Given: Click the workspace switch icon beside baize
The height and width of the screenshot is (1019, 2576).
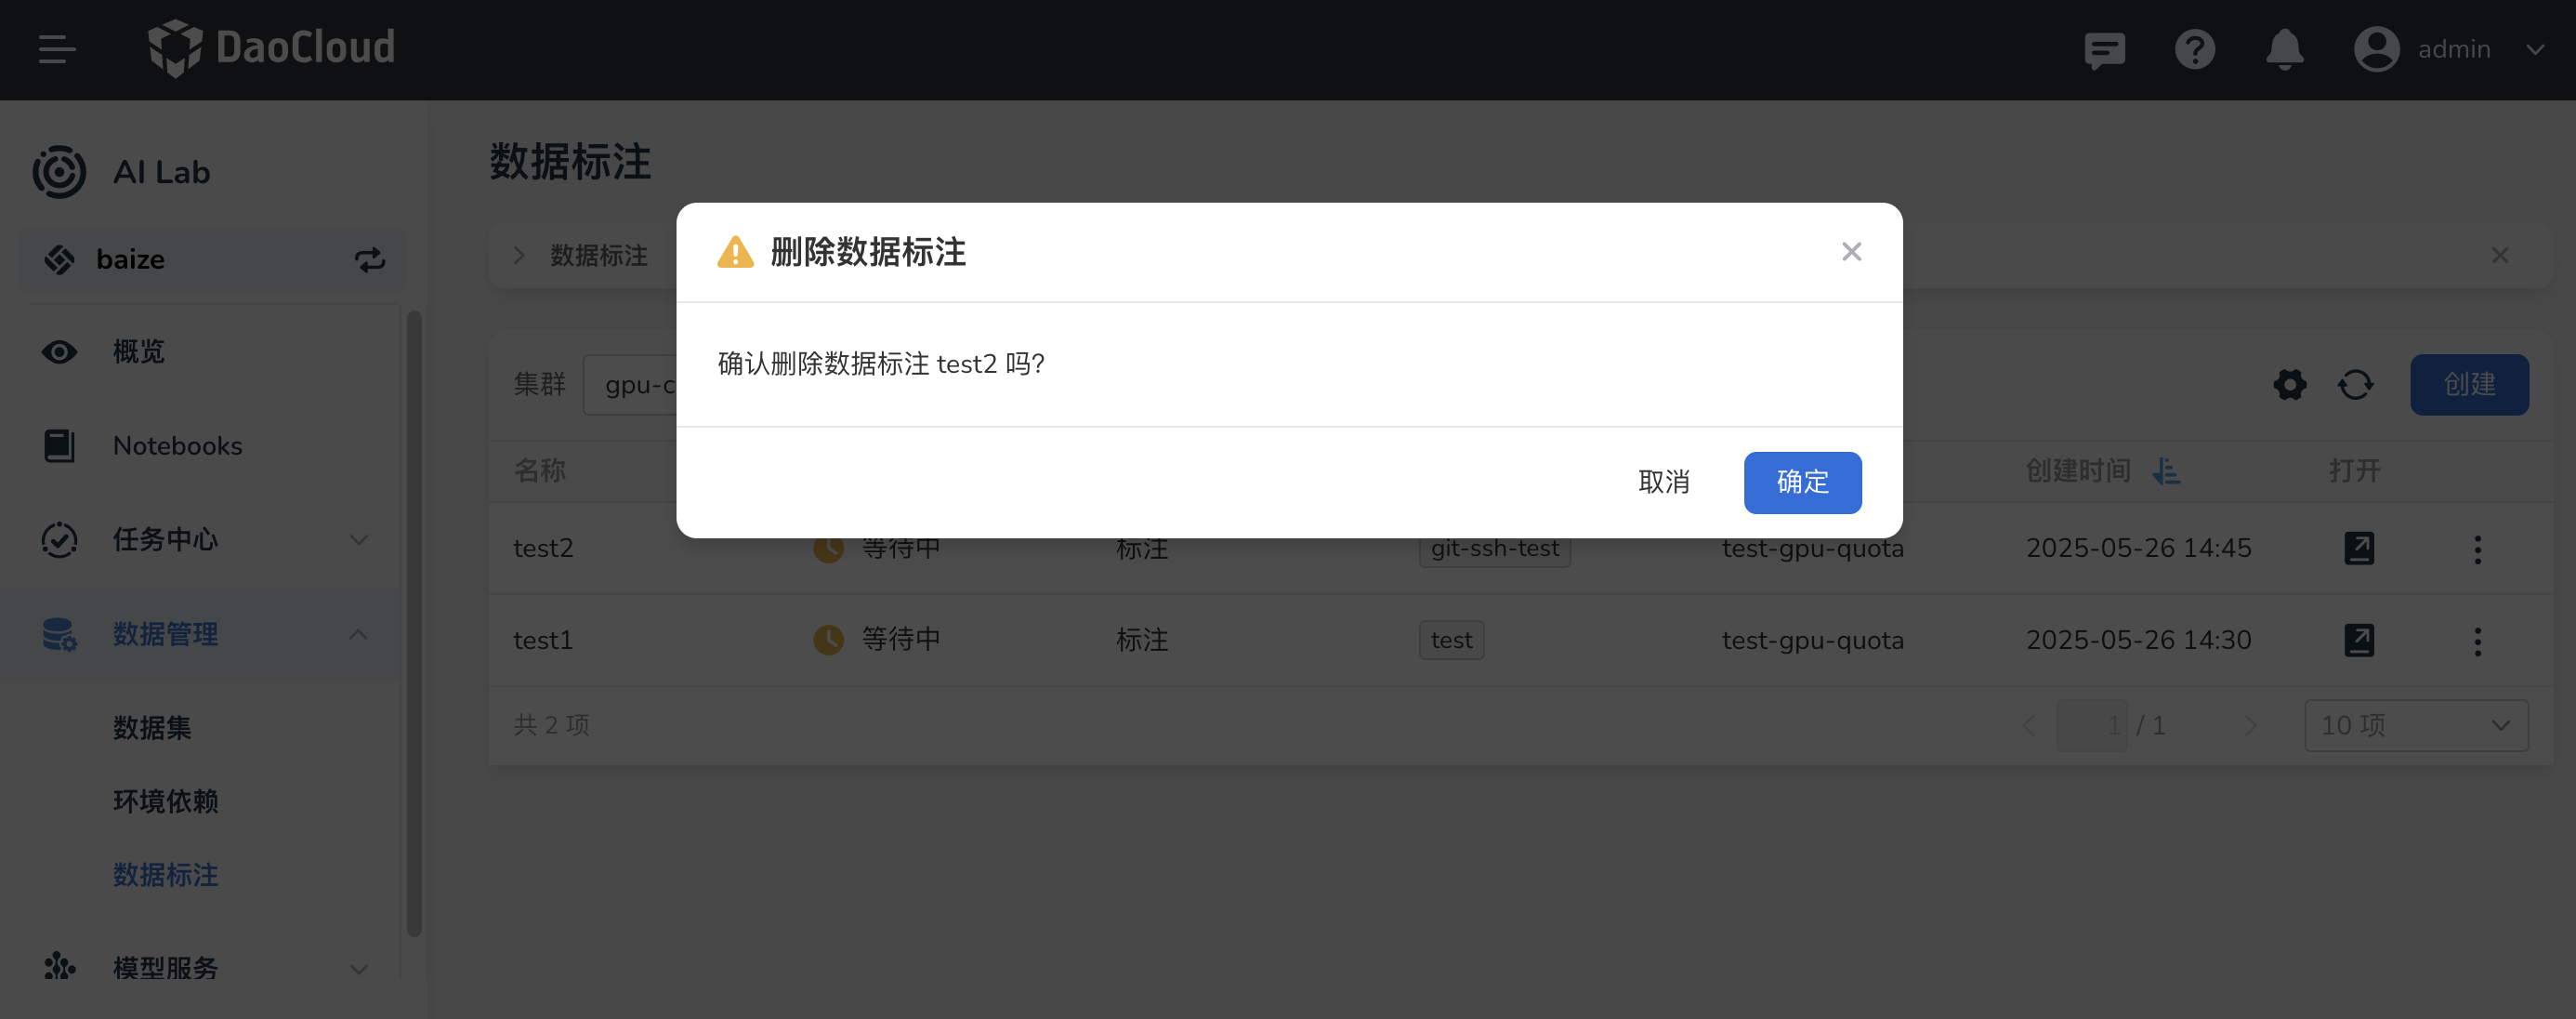Looking at the screenshot, I should pos(369,259).
